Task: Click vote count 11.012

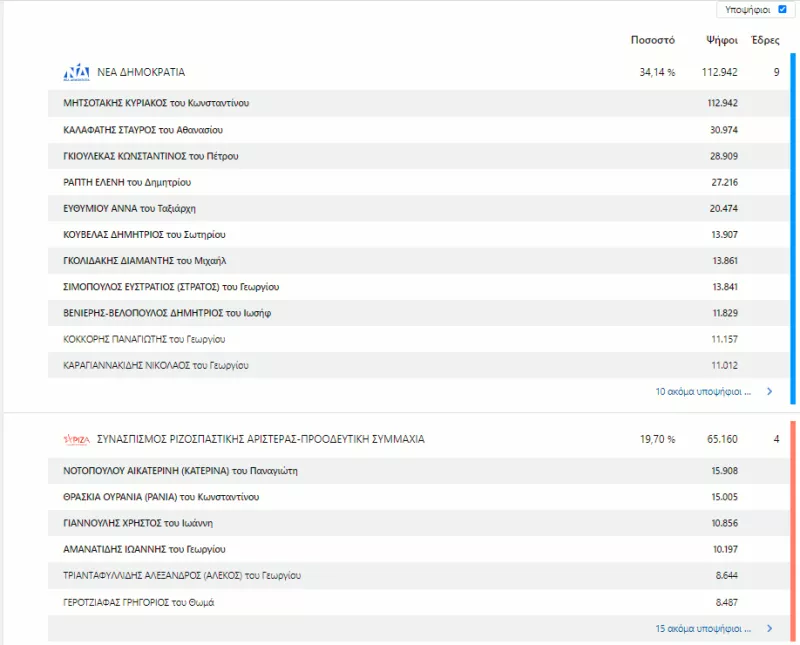Action: (724, 365)
